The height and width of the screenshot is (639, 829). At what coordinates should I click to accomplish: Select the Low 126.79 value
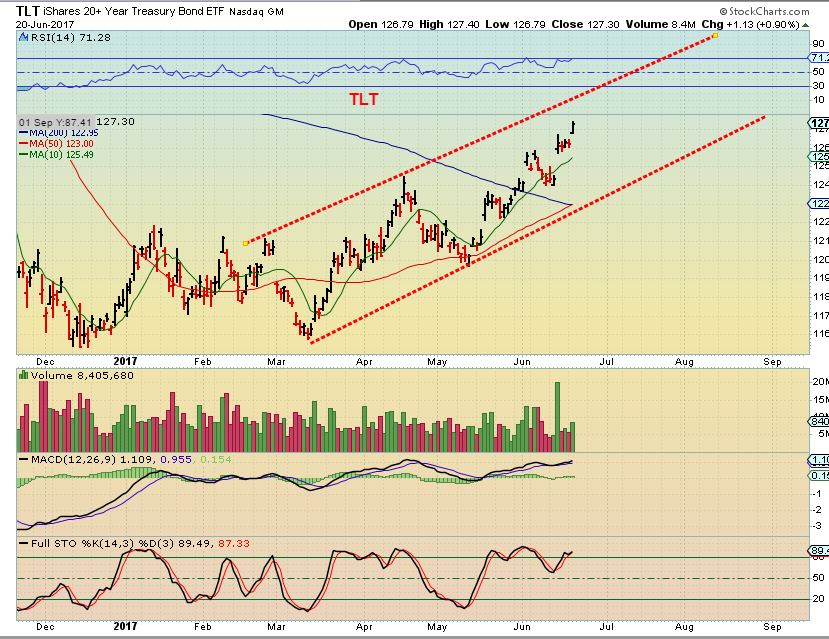[515, 24]
